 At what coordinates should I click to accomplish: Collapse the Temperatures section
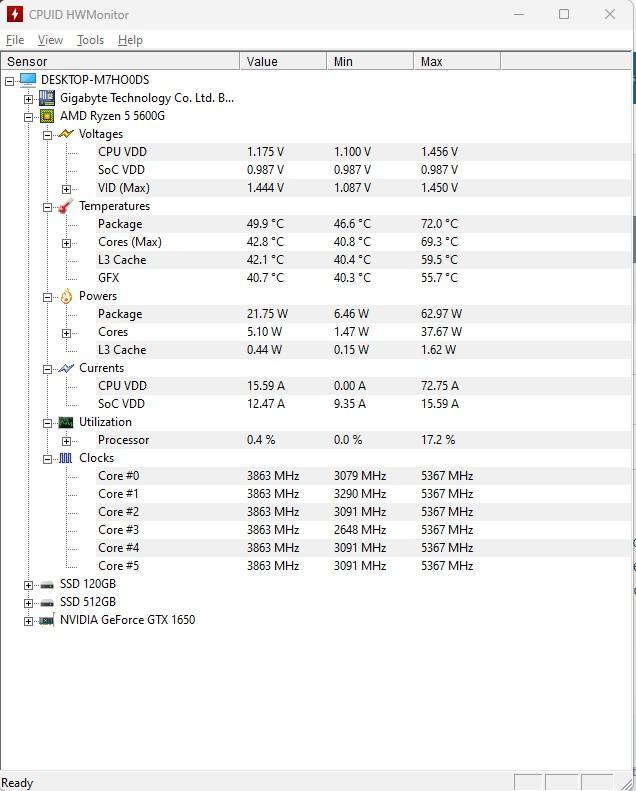[x=47, y=207]
